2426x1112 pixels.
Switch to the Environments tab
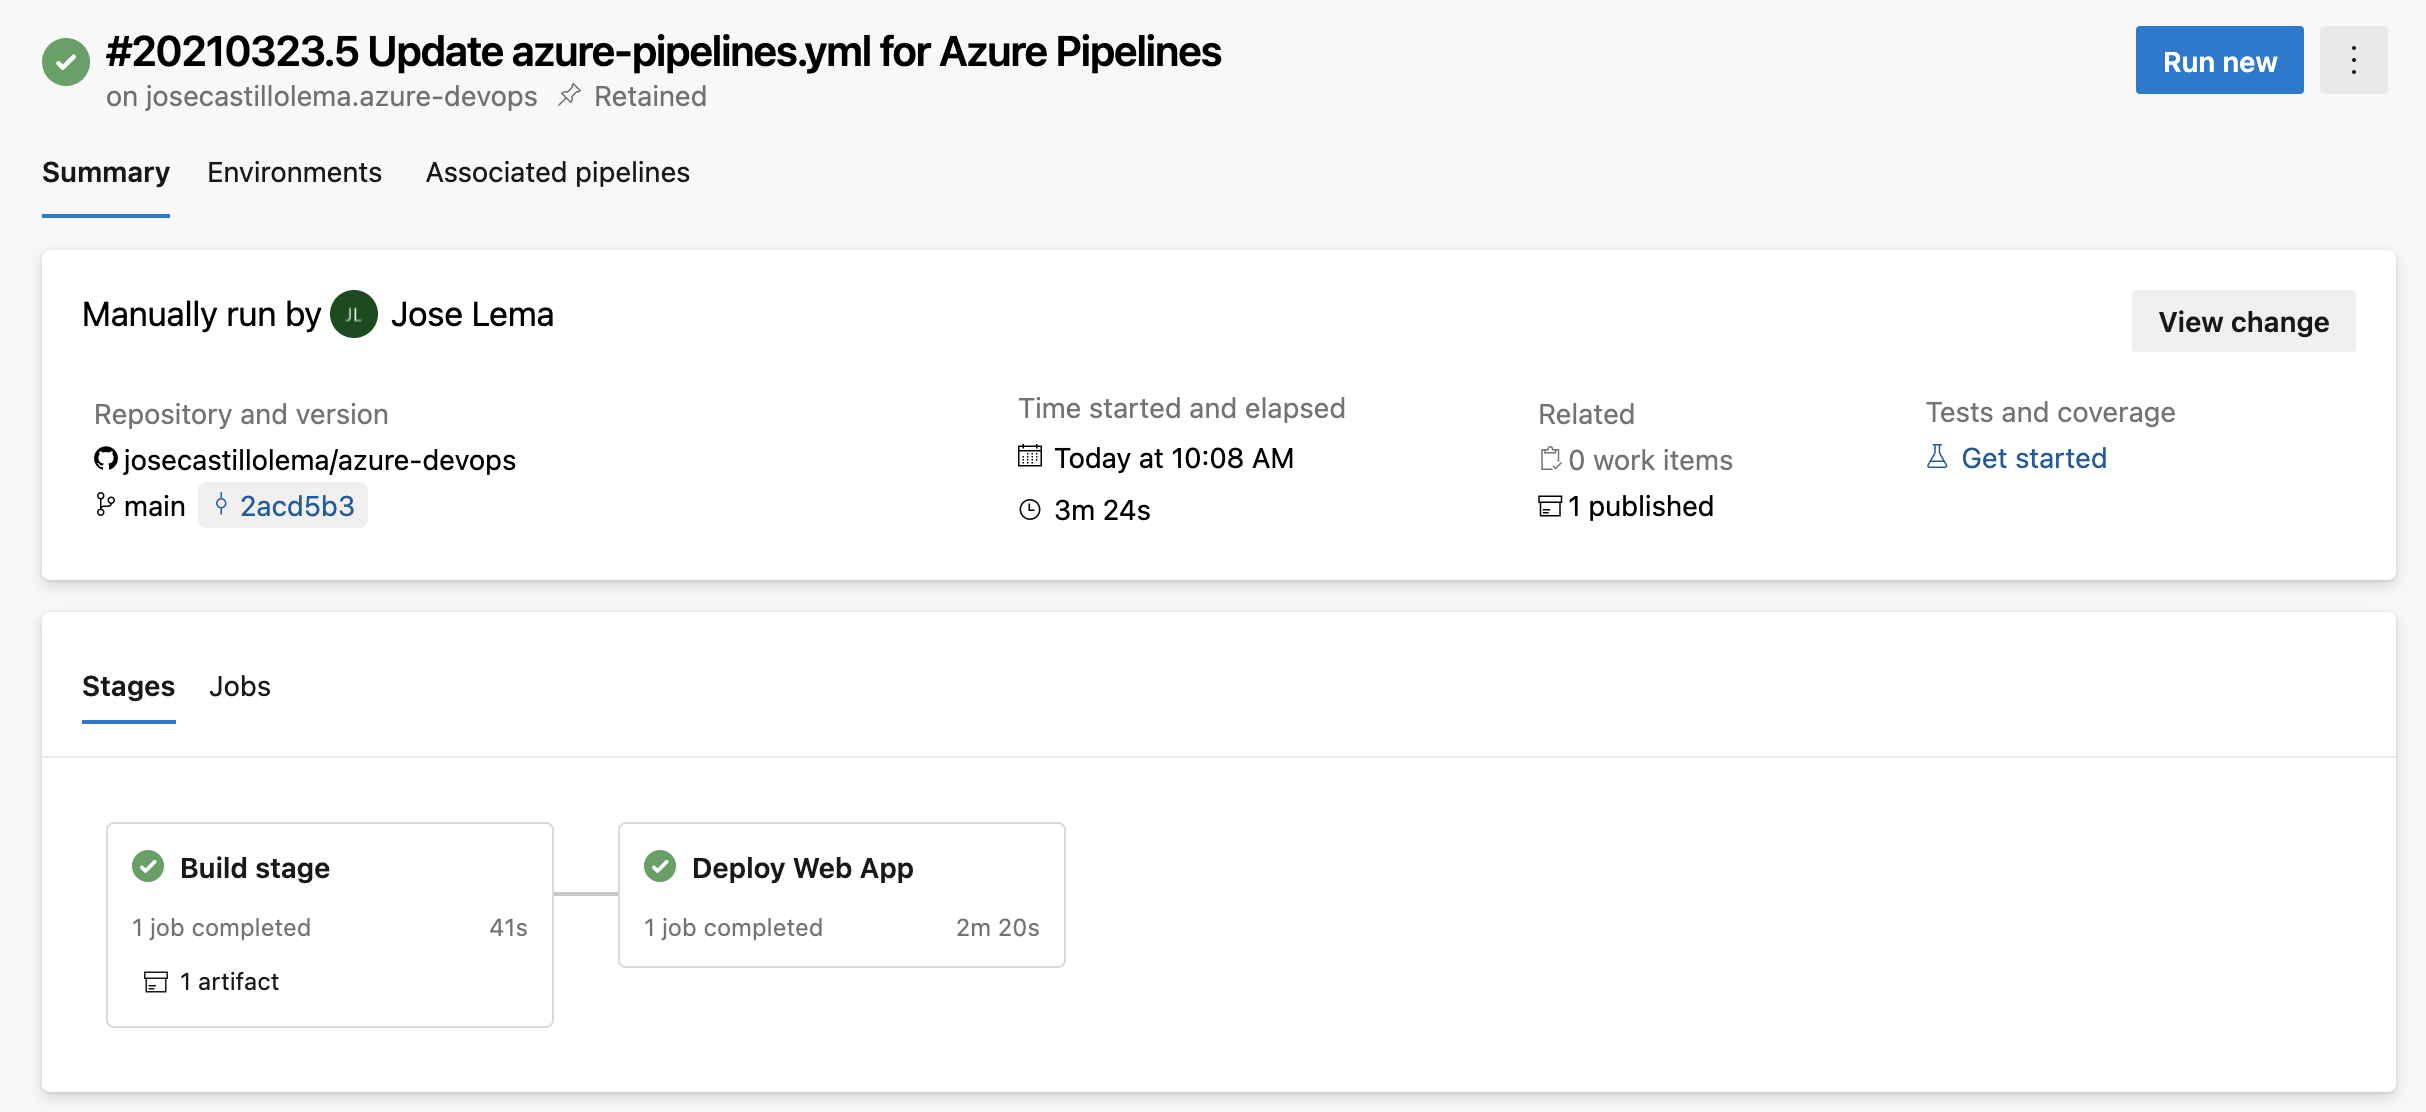coord(294,172)
